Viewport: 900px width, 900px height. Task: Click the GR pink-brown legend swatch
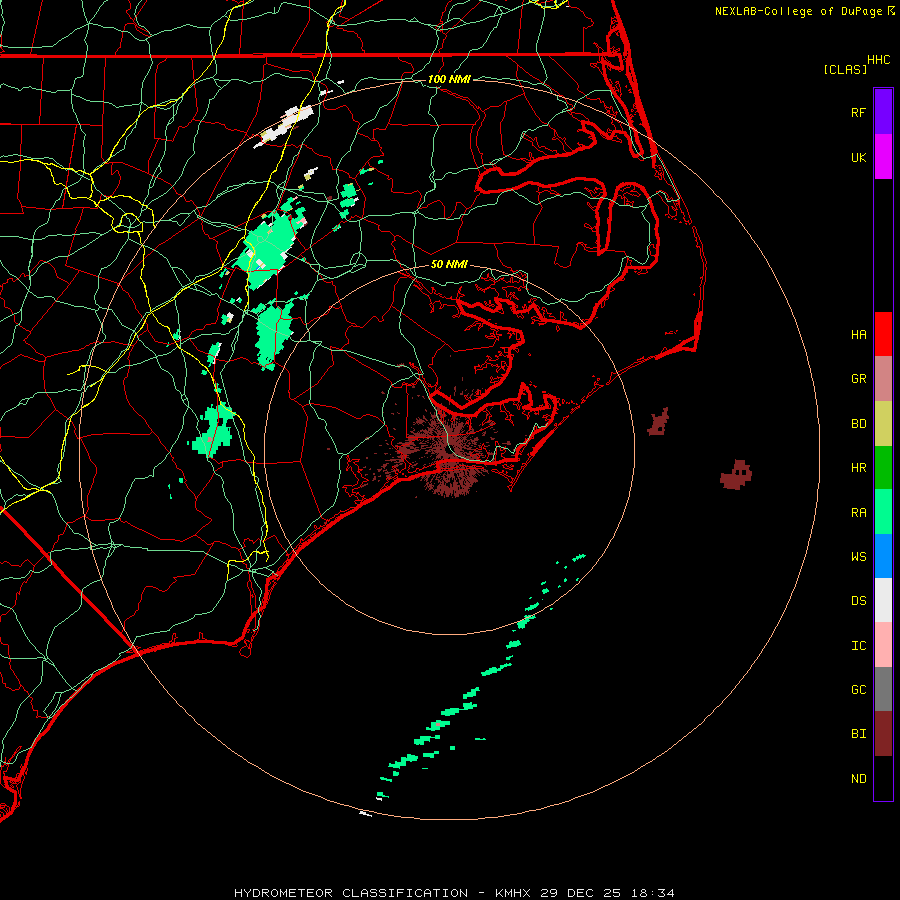(x=883, y=379)
